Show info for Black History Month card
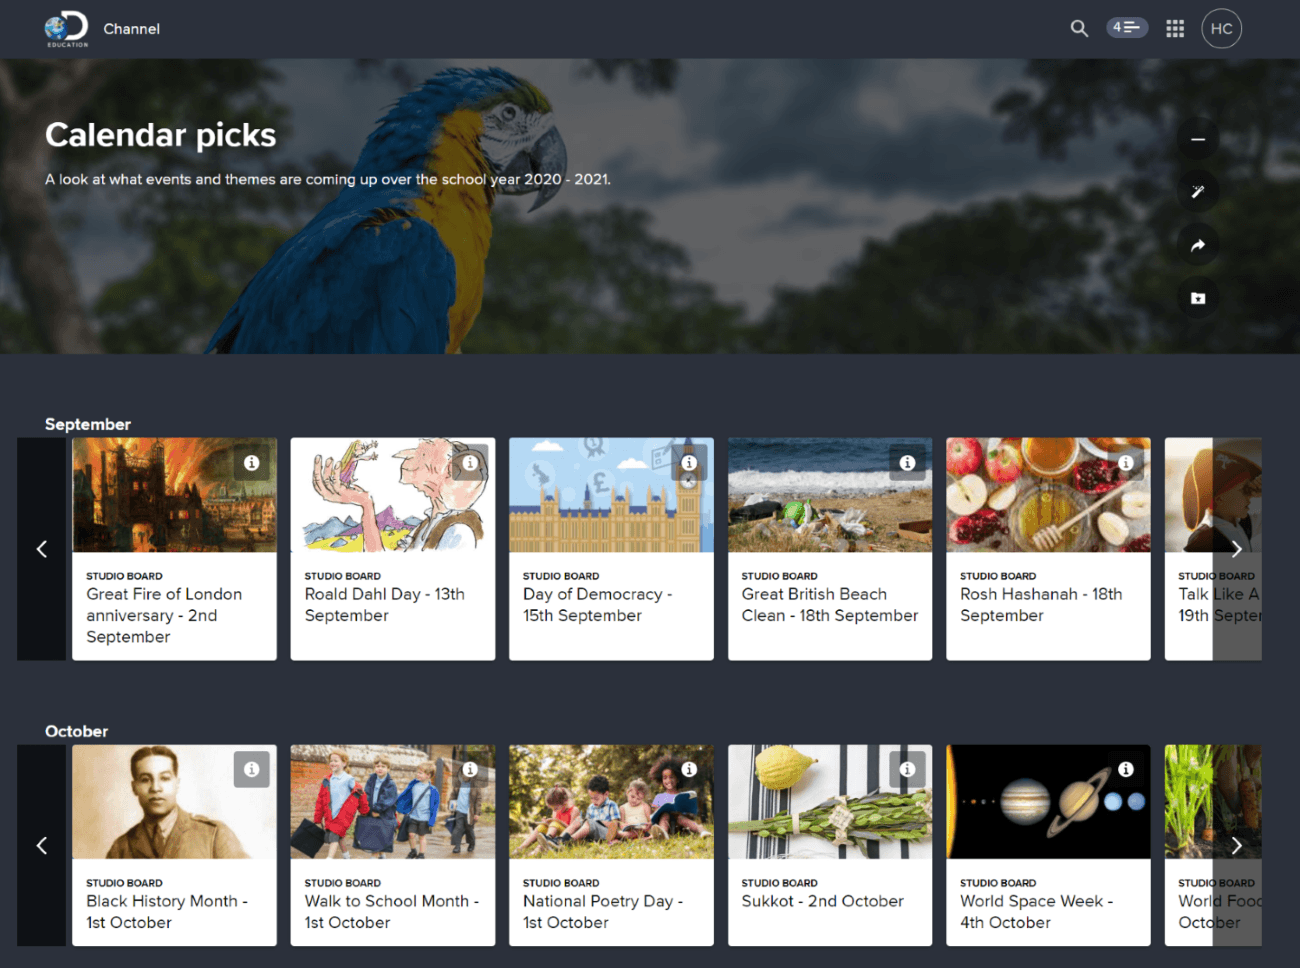1300x968 pixels. coord(252,769)
